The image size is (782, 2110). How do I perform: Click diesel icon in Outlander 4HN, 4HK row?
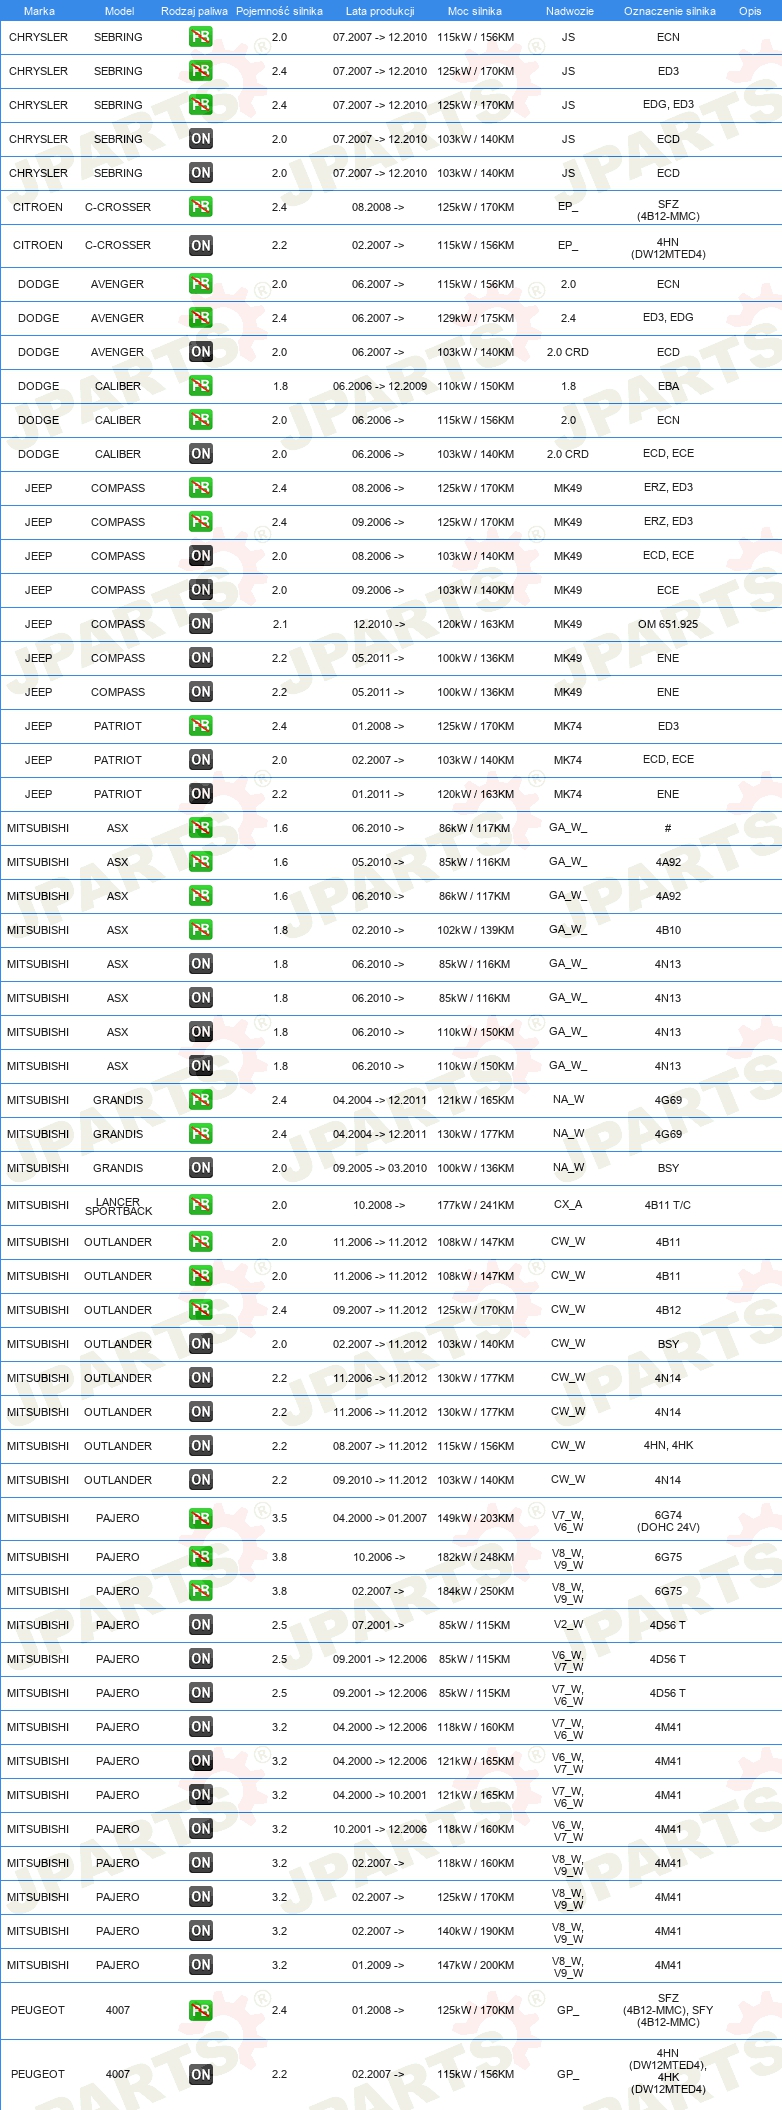pos(201,1446)
